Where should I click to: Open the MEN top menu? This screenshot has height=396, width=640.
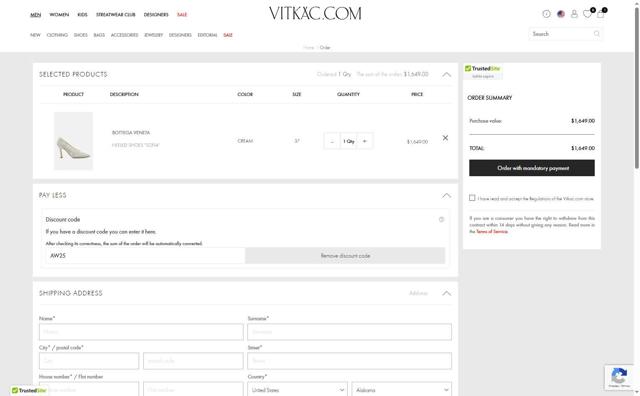click(x=36, y=15)
